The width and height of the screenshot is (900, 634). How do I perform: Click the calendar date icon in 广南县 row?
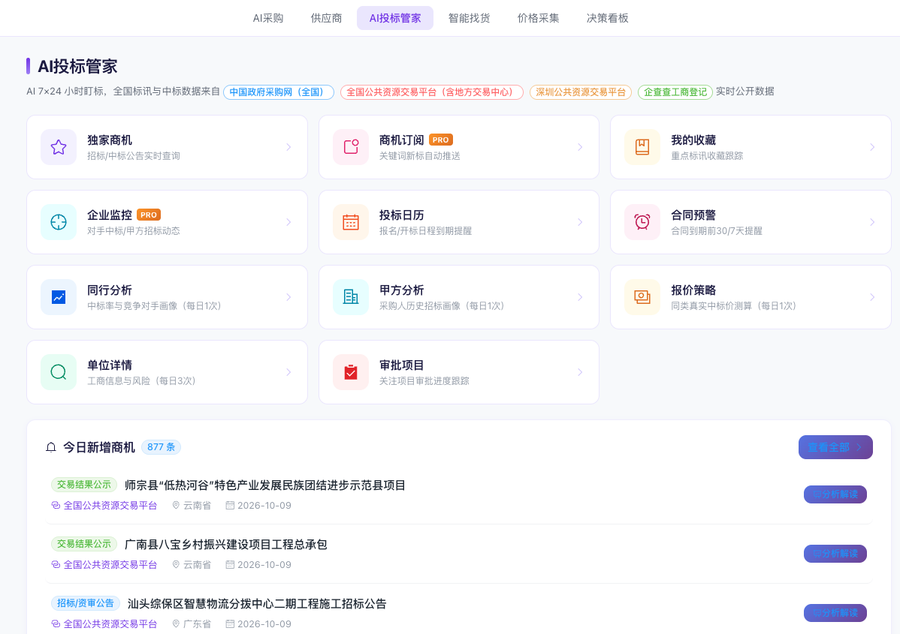230,565
